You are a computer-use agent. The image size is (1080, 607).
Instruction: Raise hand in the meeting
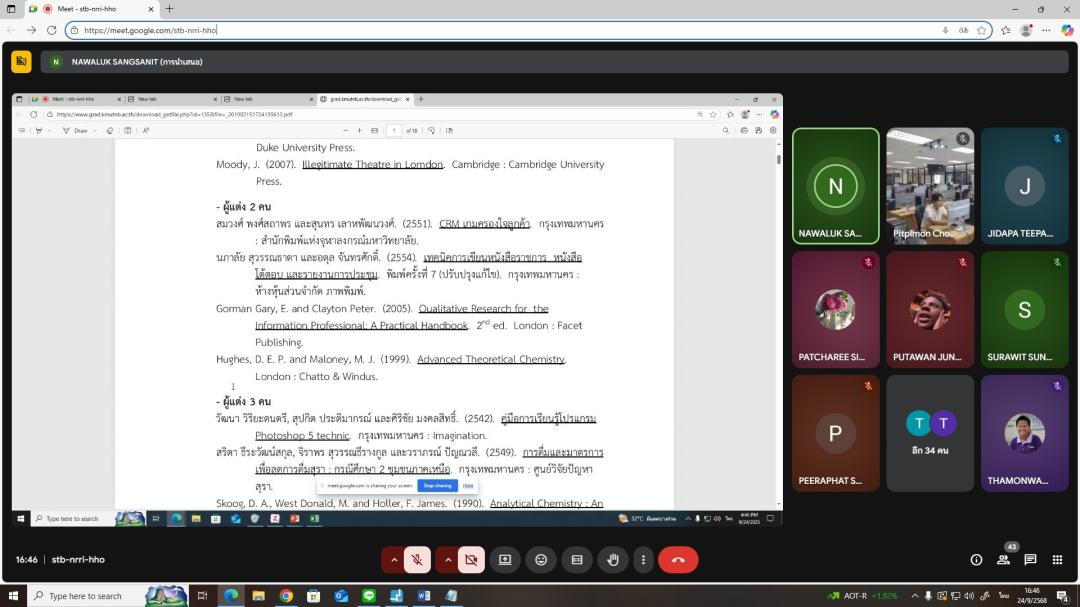[x=613, y=560]
